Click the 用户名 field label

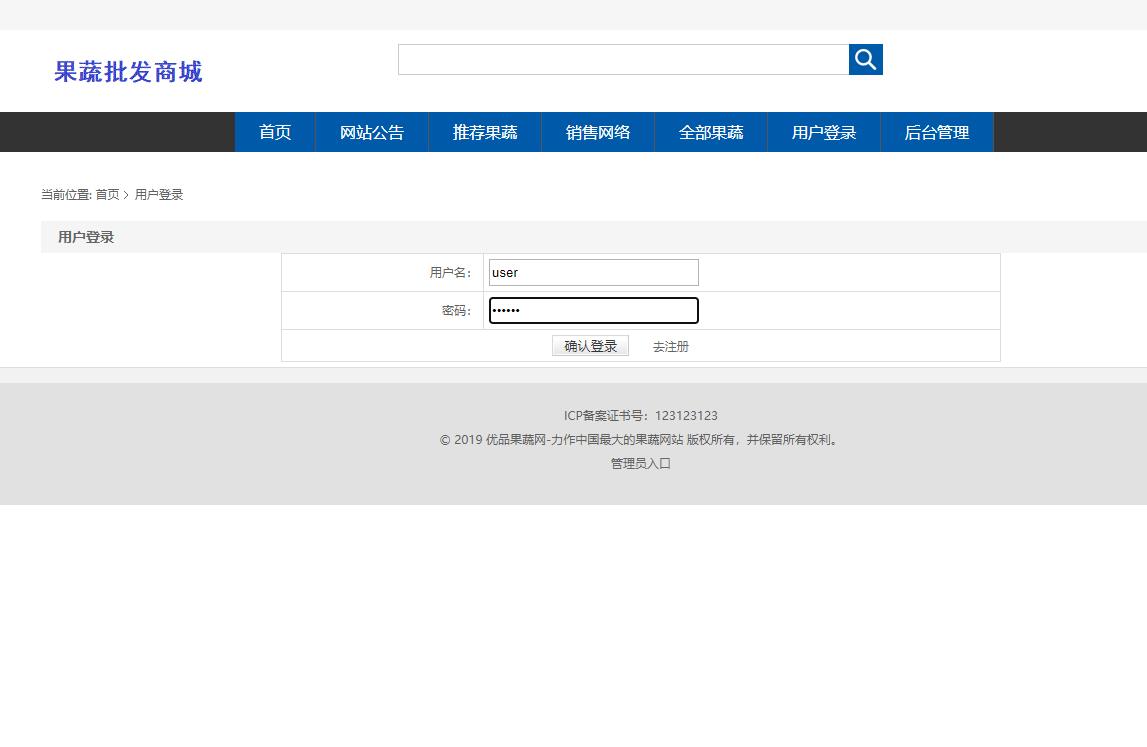(453, 272)
